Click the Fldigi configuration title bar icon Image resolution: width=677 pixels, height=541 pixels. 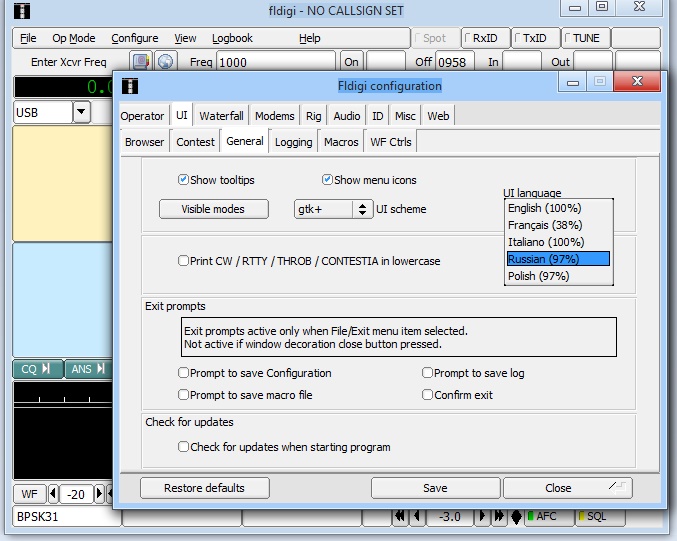(130, 86)
